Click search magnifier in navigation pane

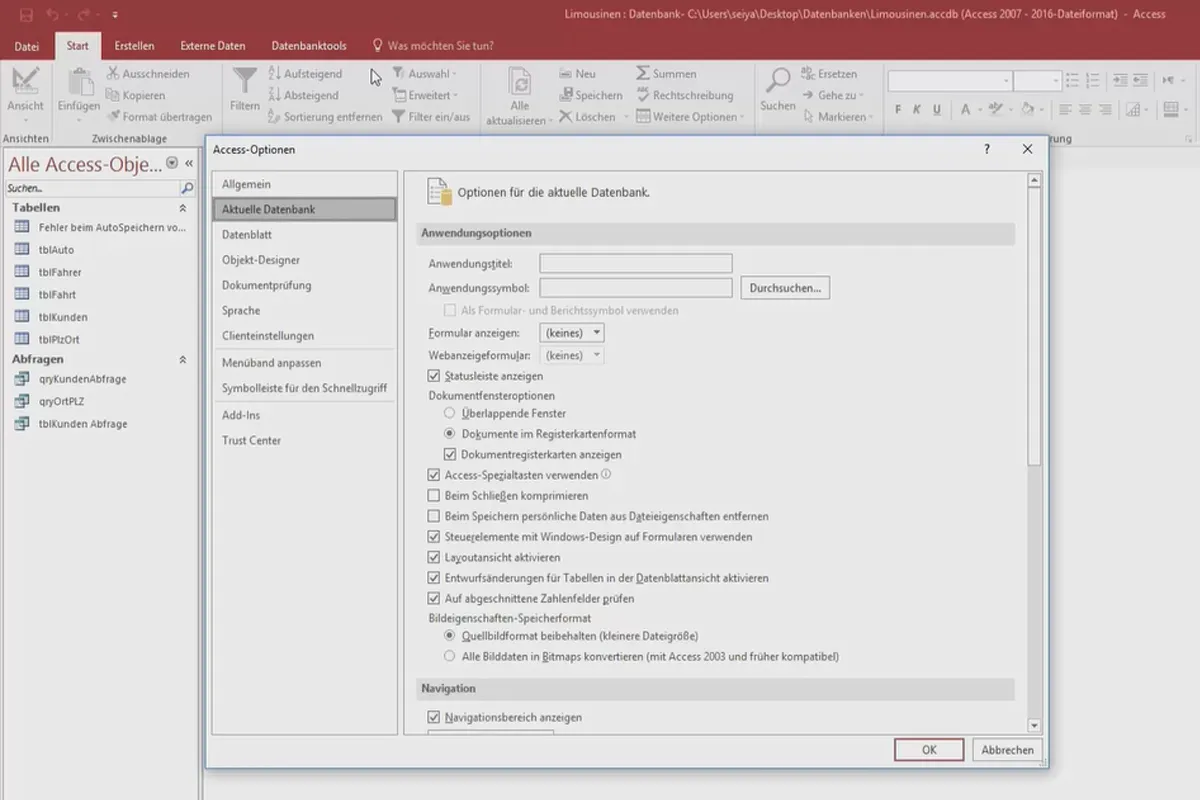187,188
